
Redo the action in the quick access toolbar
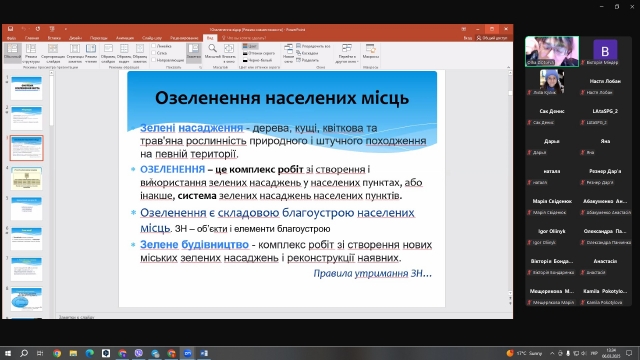tap(38, 29)
